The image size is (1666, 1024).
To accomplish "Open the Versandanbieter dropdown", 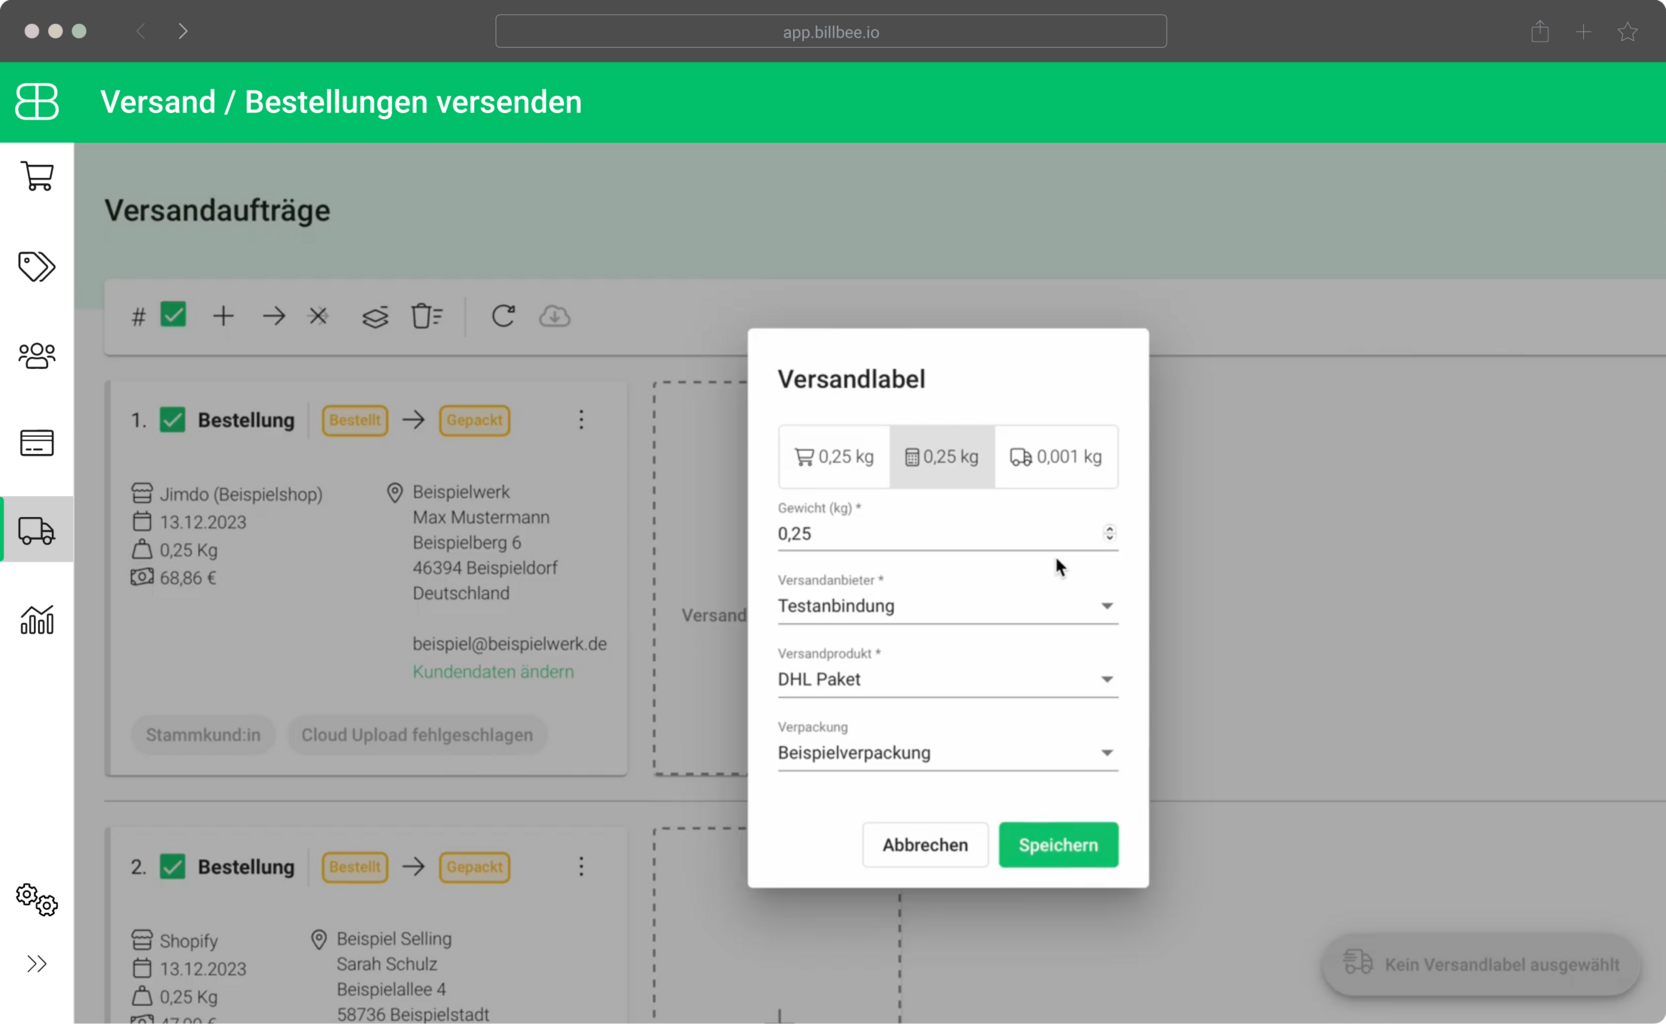I will (x=946, y=606).
